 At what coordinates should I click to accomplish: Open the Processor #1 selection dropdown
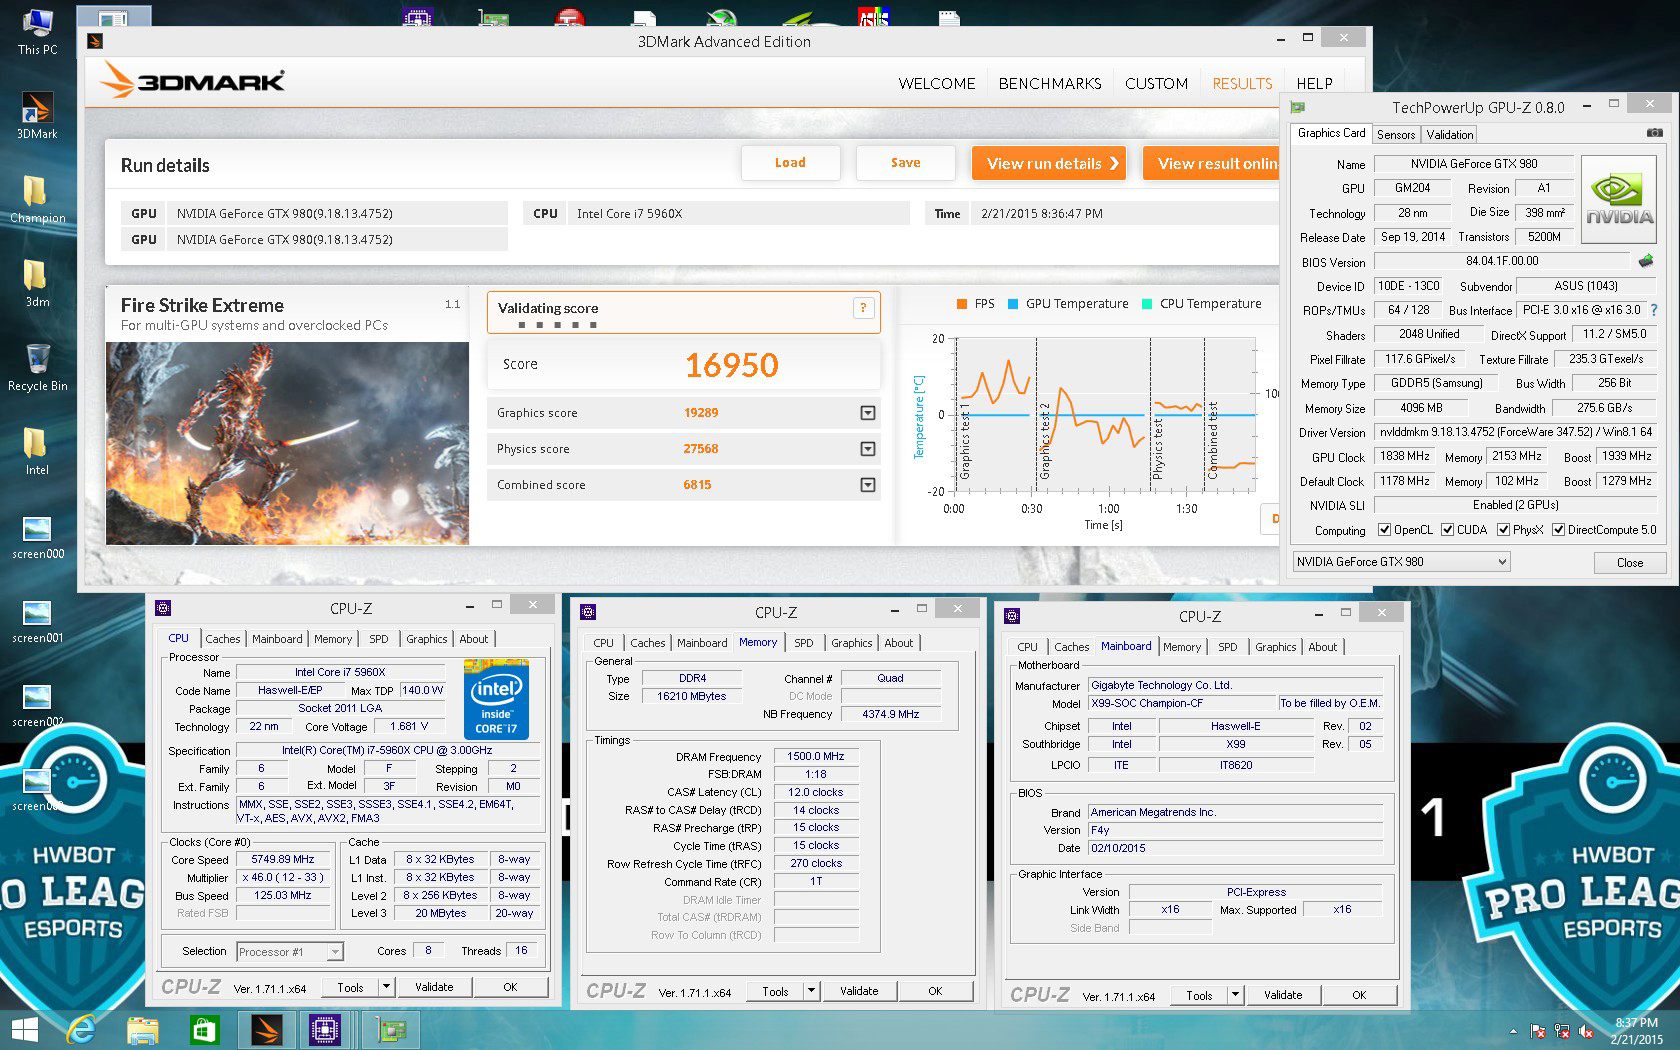click(x=290, y=952)
